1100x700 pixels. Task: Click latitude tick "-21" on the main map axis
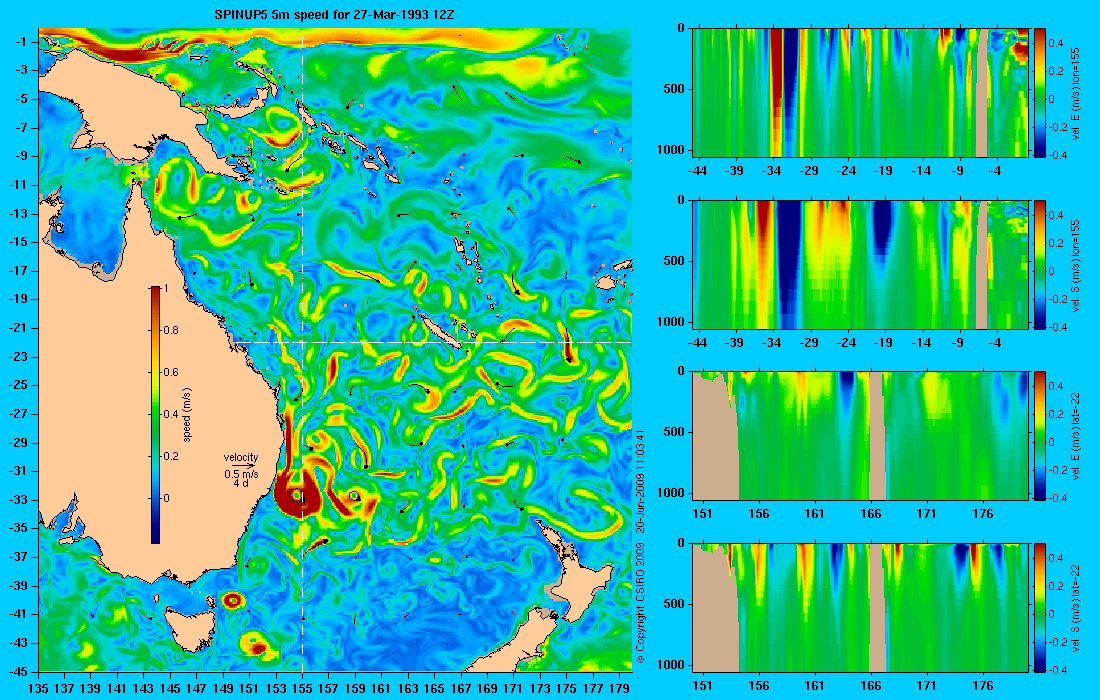[20, 328]
